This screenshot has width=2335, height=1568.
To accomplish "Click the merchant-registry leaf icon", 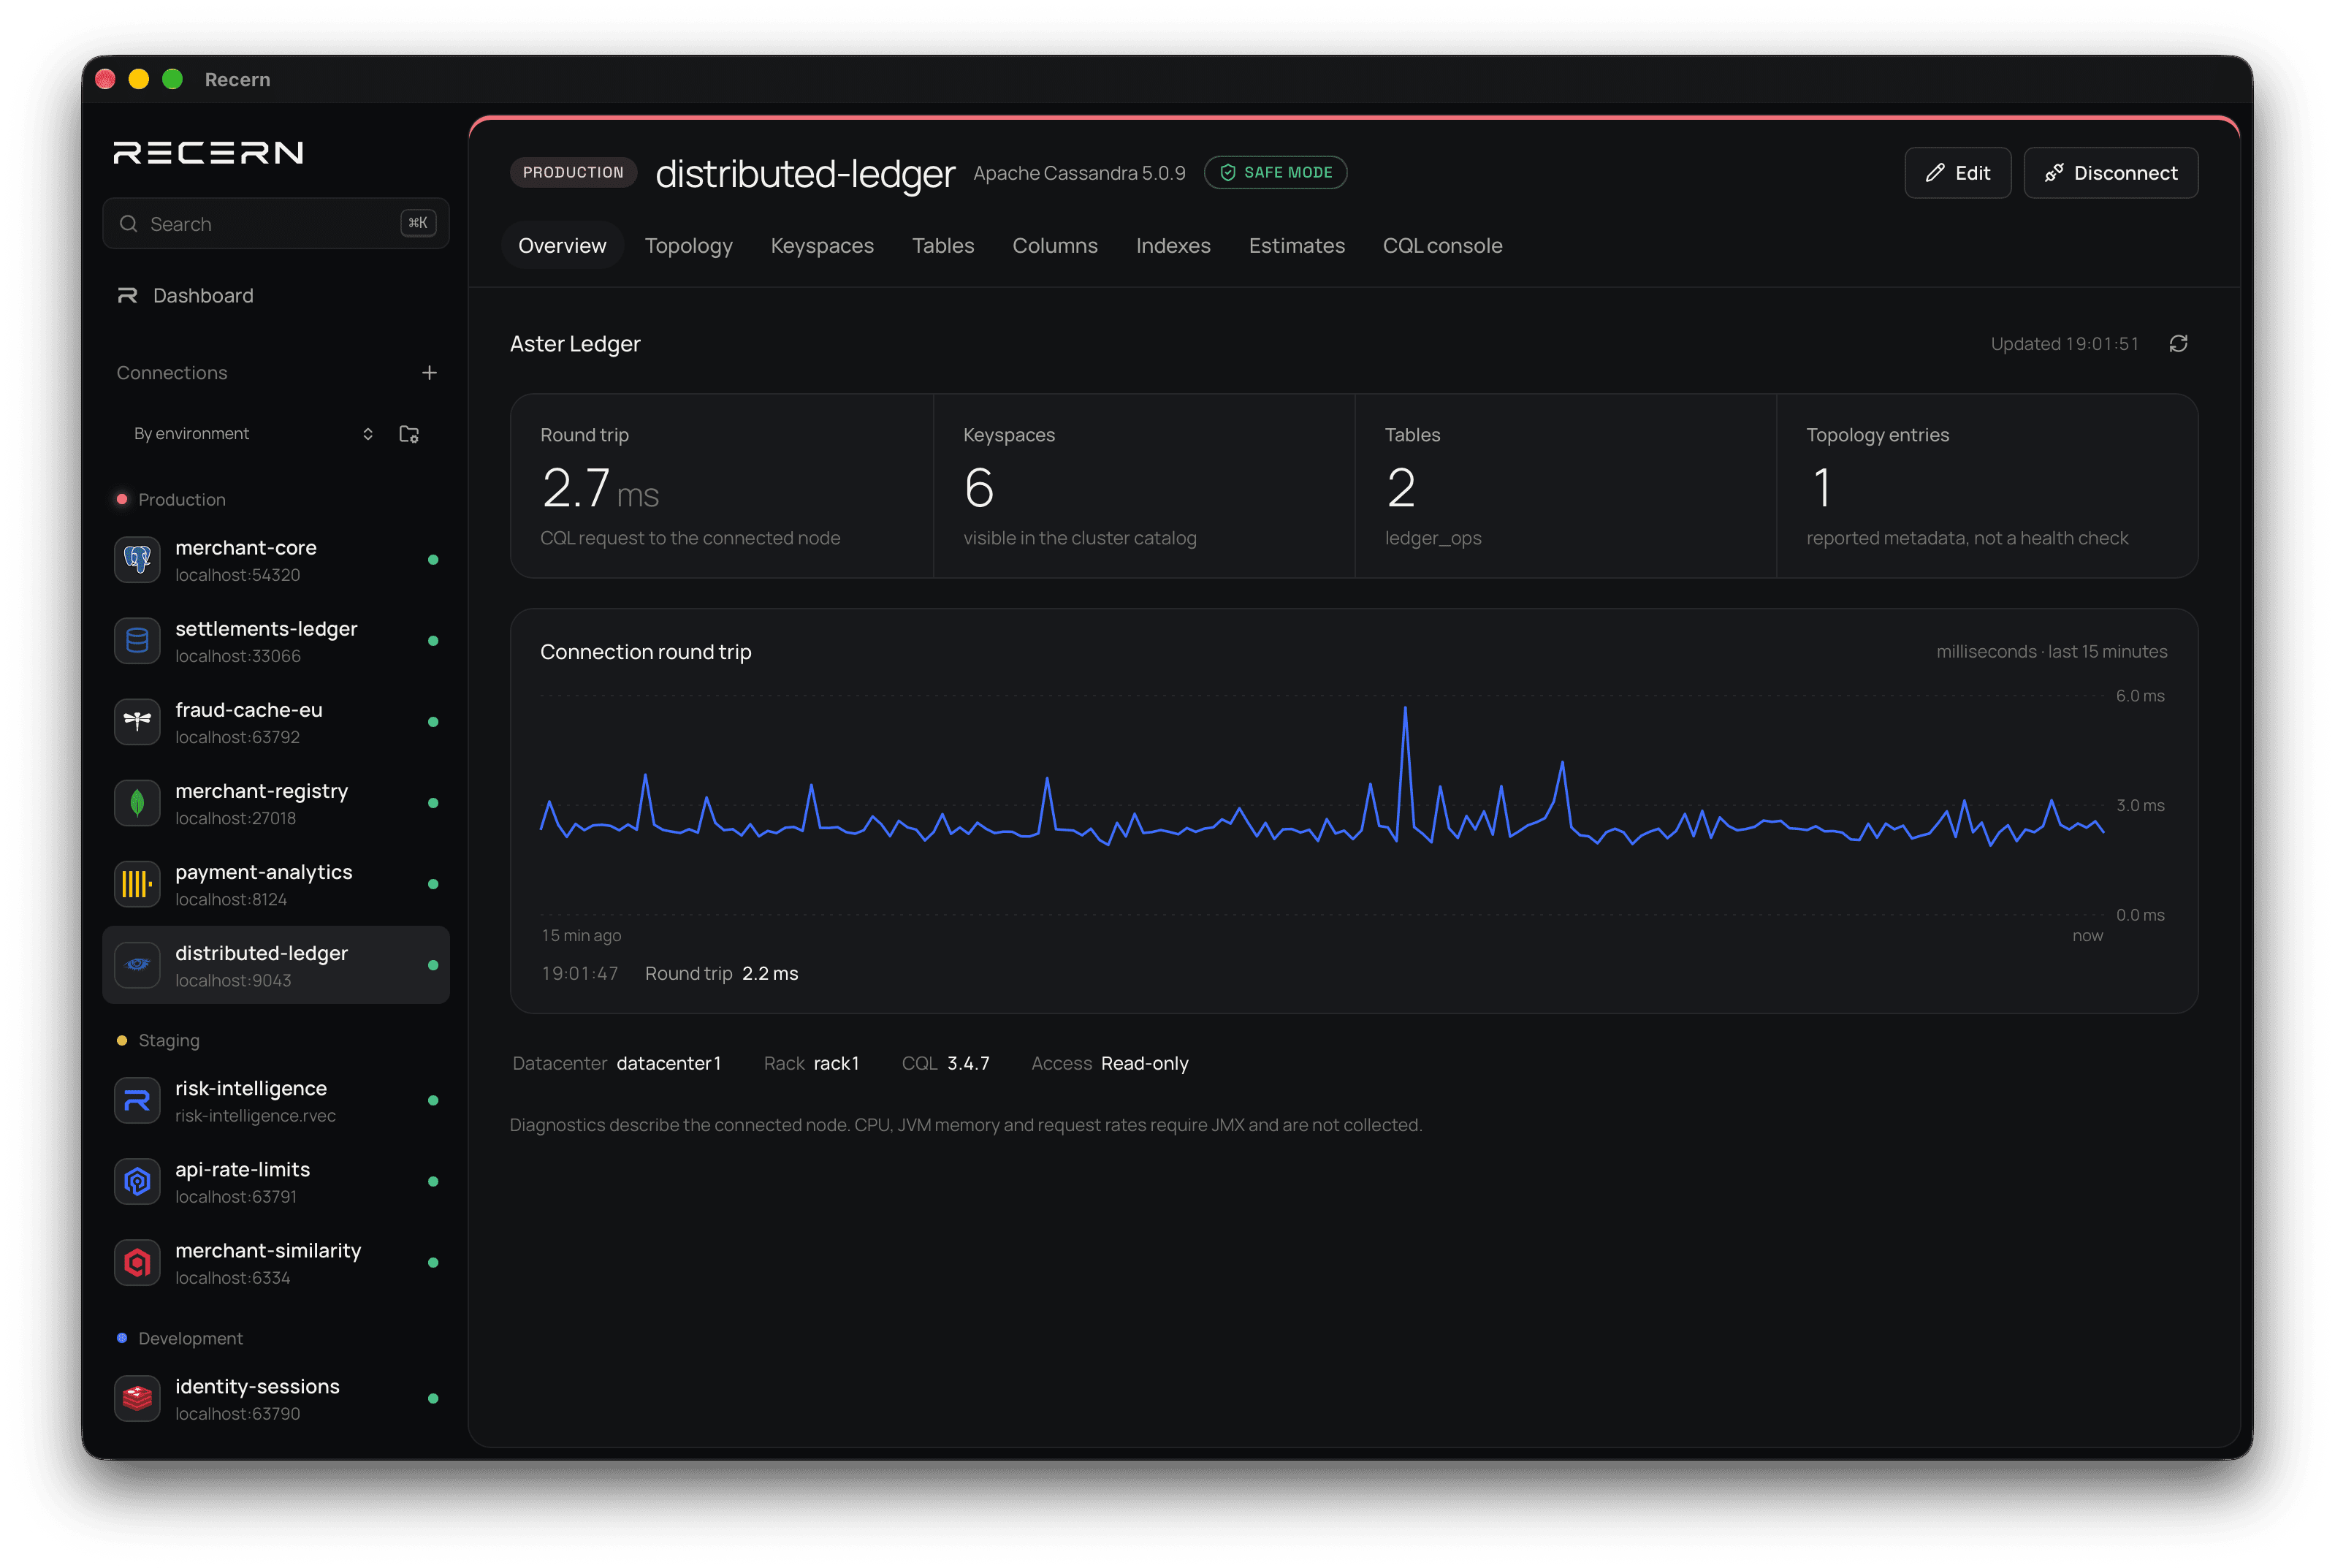I will [137, 803].
